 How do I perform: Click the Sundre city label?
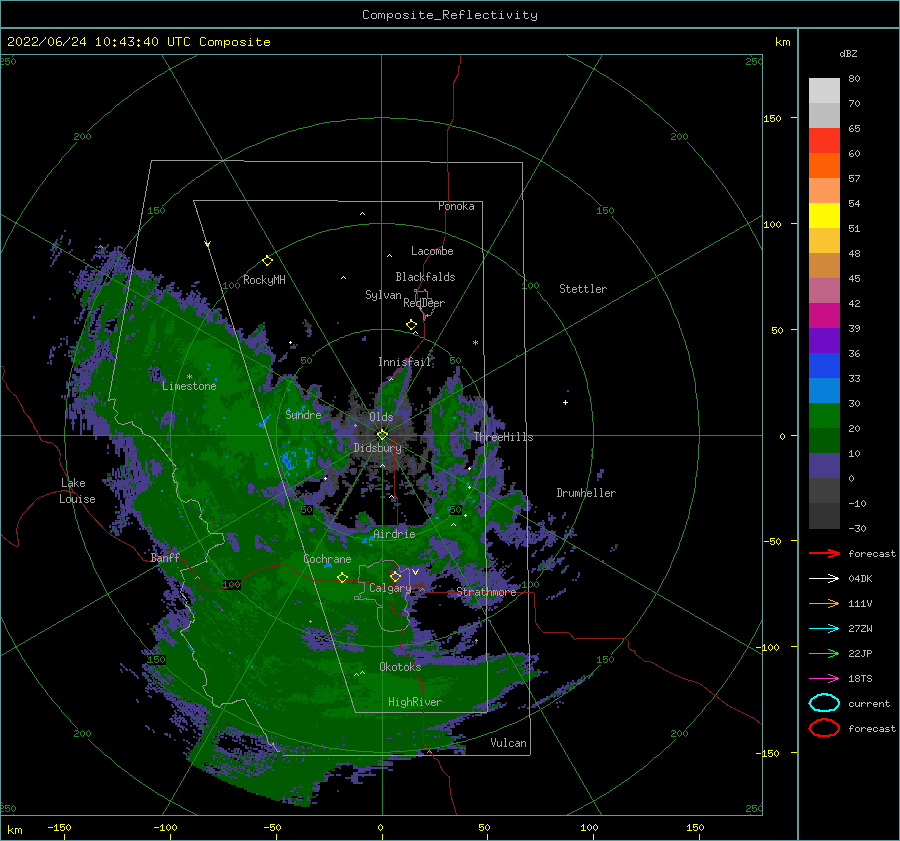(303, 414)
